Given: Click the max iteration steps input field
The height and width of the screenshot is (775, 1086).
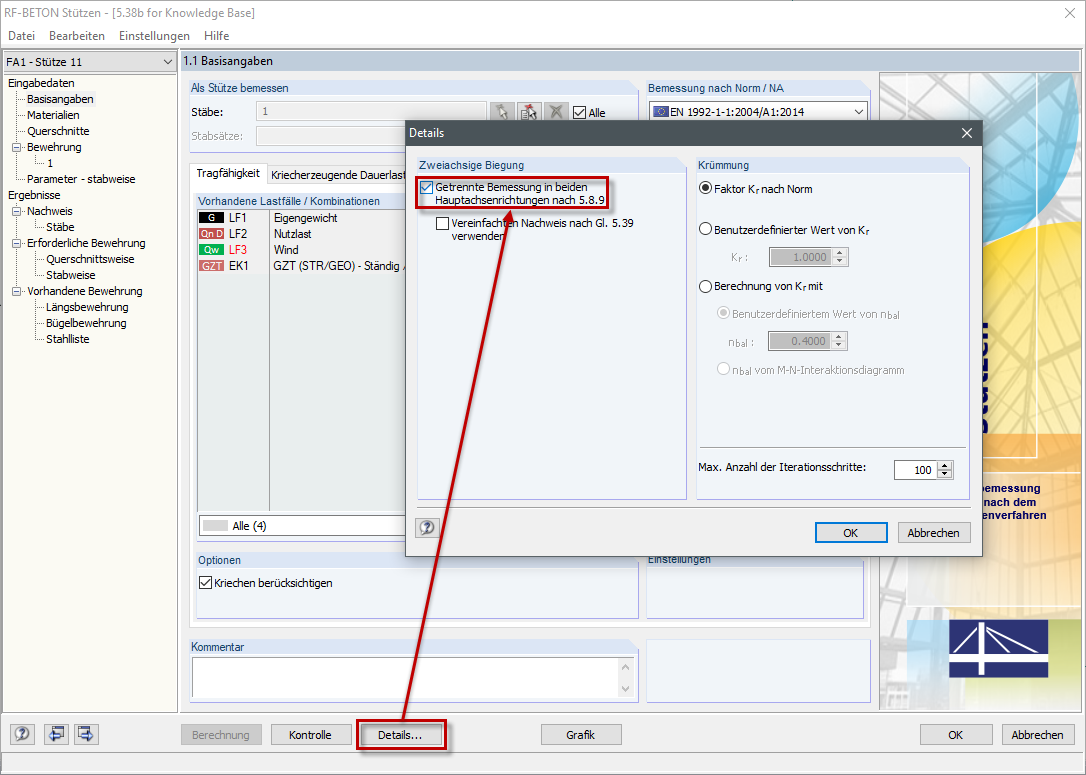Looking at the screenshot, I should (916, 470).
